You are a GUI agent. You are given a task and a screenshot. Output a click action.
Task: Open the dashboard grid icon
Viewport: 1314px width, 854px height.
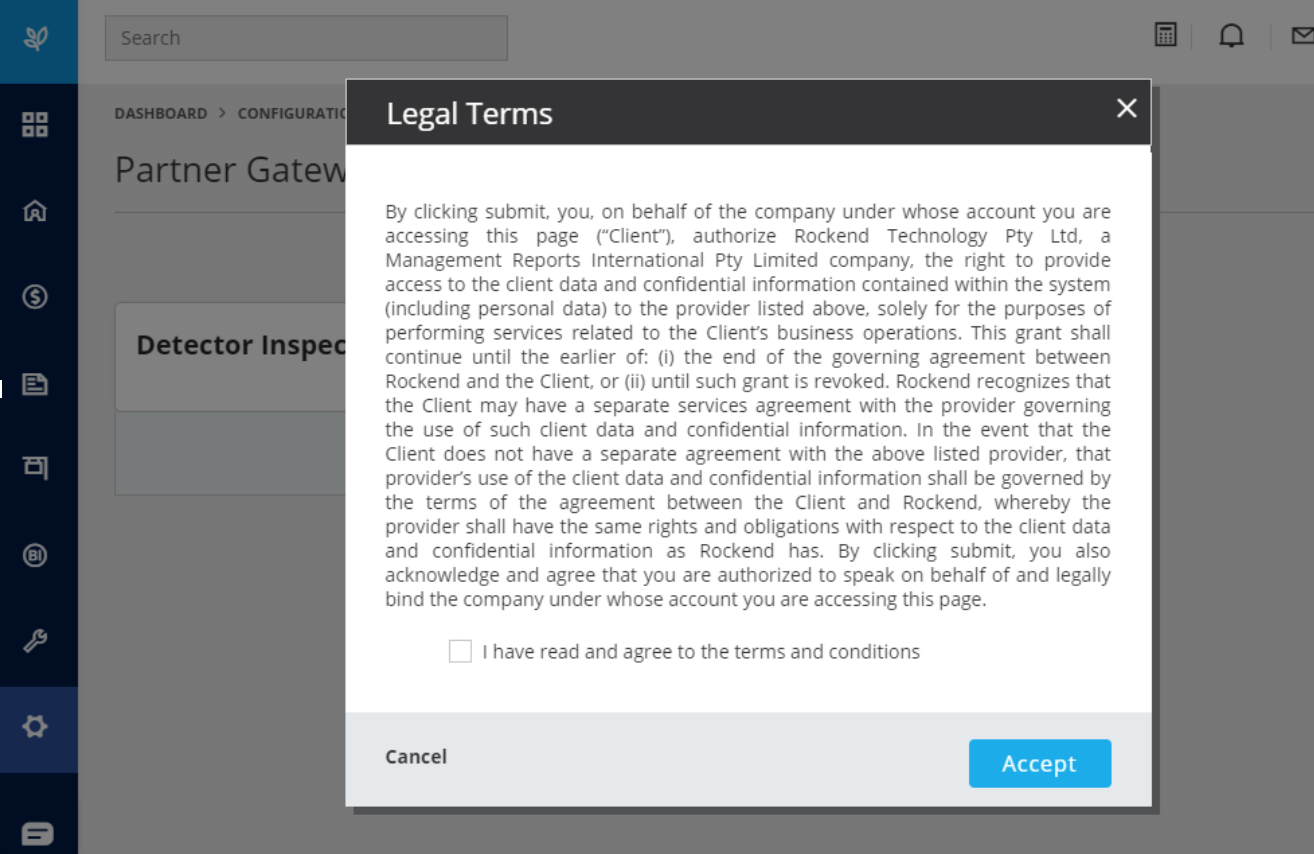[35, 125]
